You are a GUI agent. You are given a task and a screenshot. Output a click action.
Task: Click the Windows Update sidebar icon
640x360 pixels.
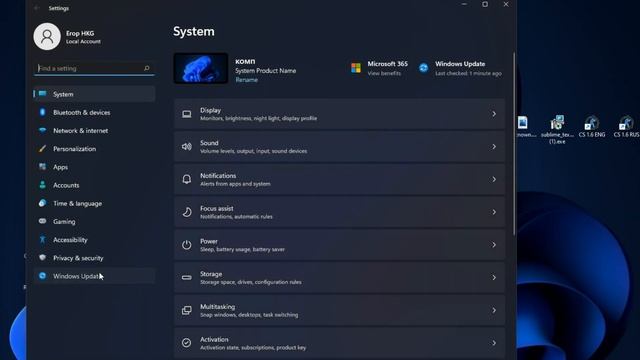42,276
